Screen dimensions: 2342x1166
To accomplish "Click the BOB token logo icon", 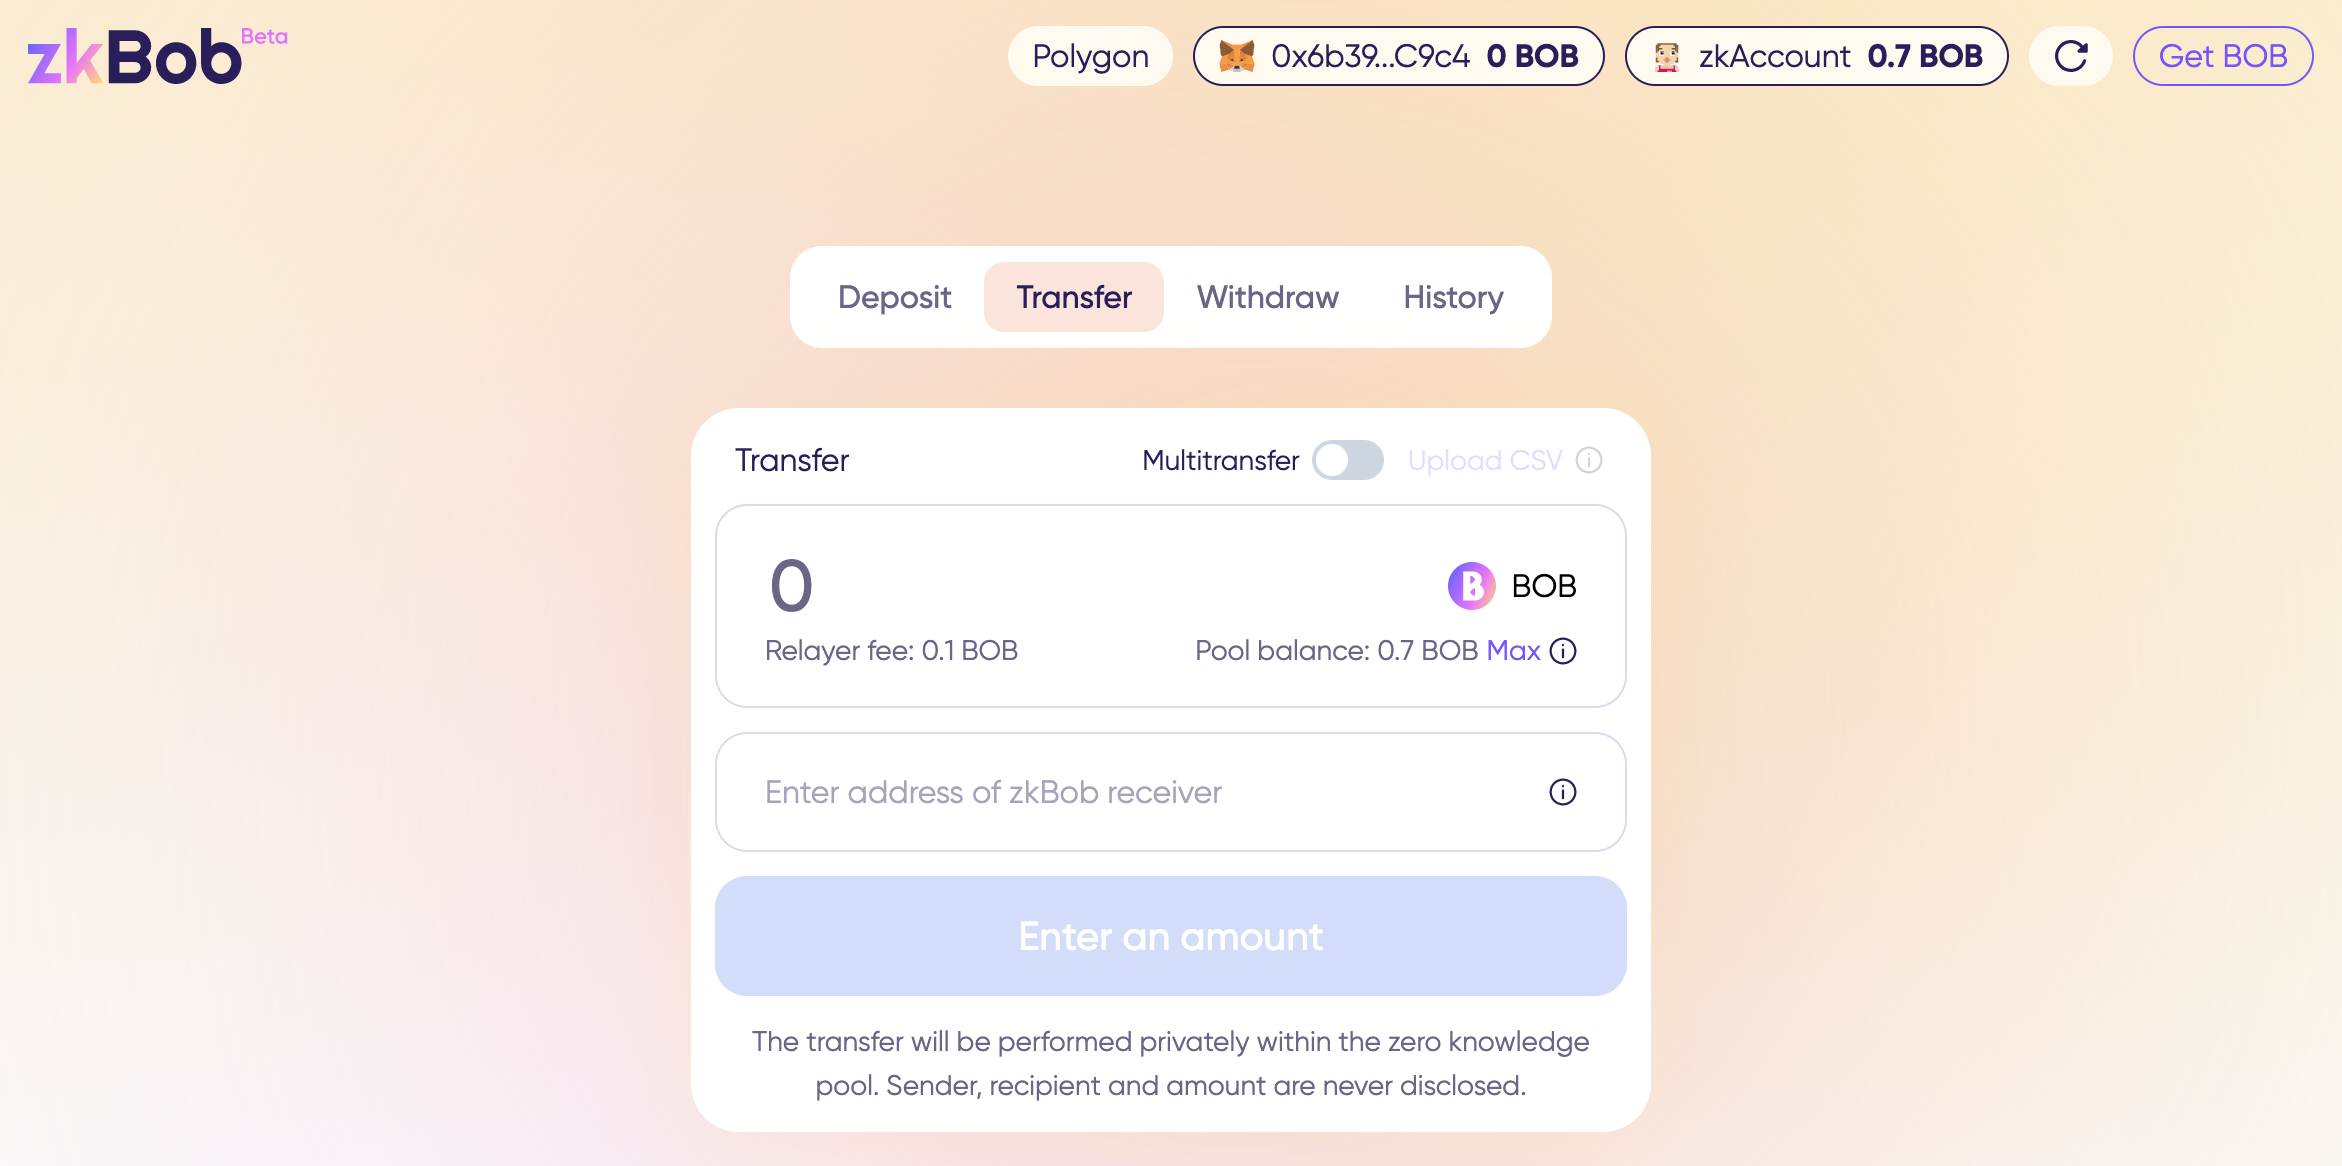I will (x=1472, y=586).
